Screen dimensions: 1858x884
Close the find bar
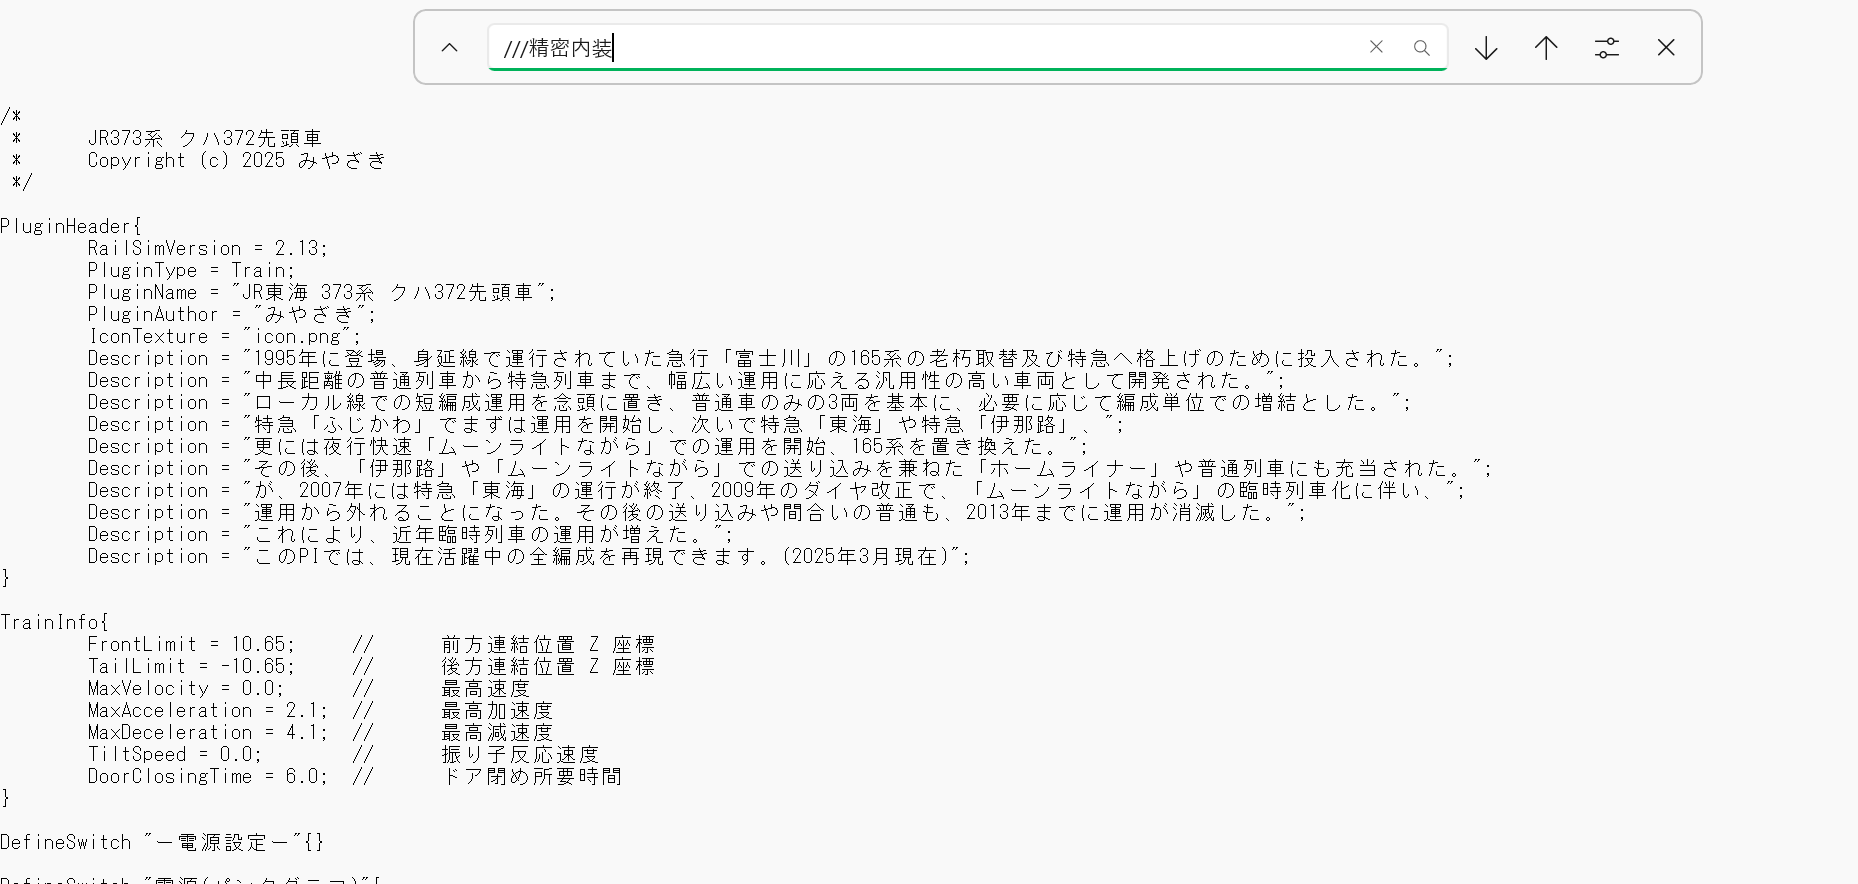point(1666,48)
